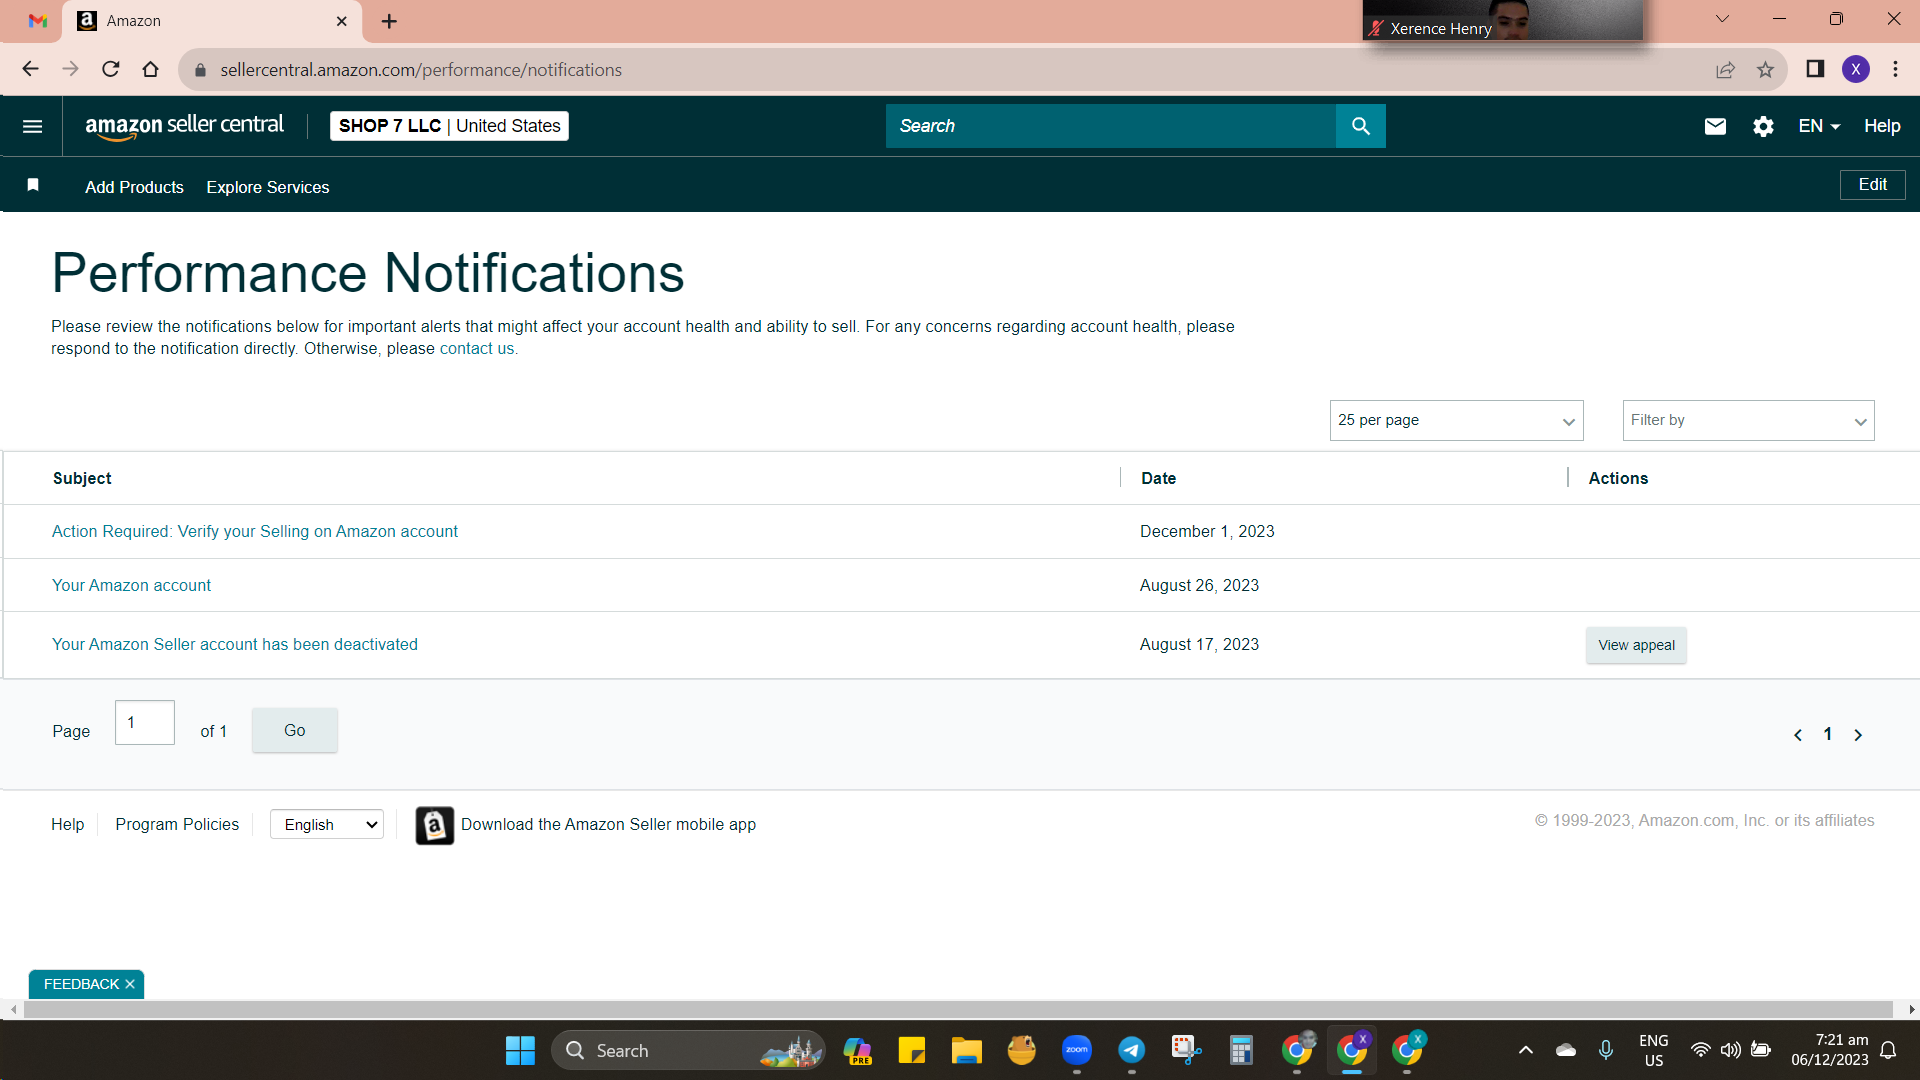This screenshot has width=1920, height=1080.
Task: Open the English language selector in footer
Action: click(327, 825)
